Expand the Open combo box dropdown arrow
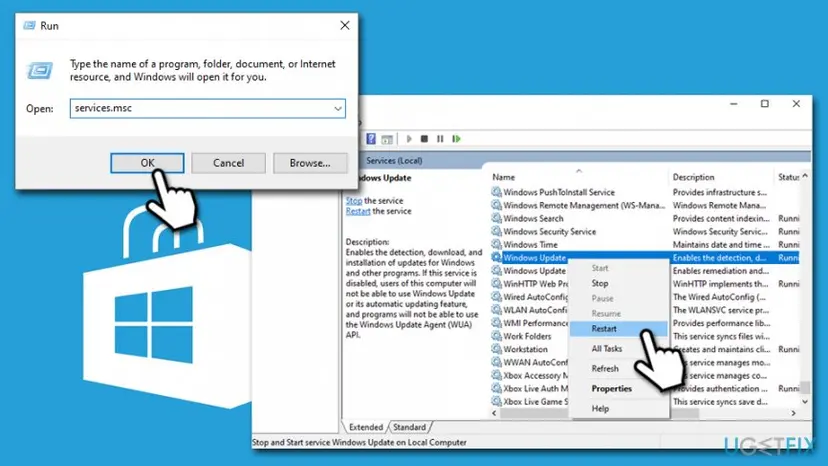Viewport: 828px width, 466px height. click(338, 108)
